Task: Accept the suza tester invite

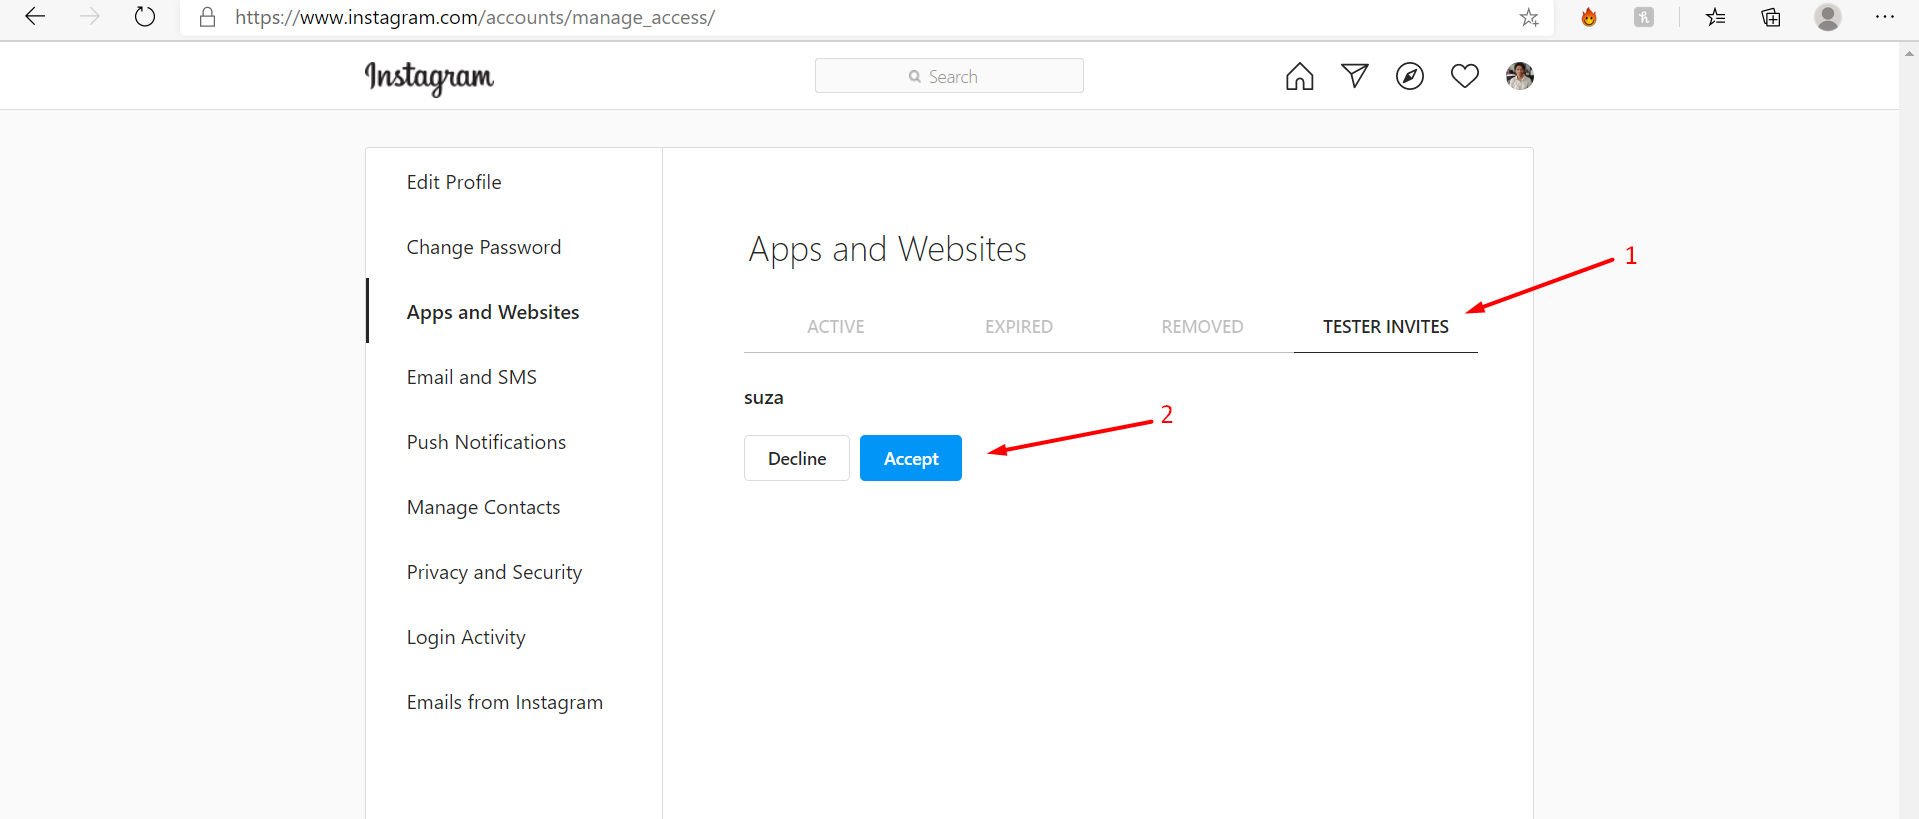Action: [x=911, y=458]
